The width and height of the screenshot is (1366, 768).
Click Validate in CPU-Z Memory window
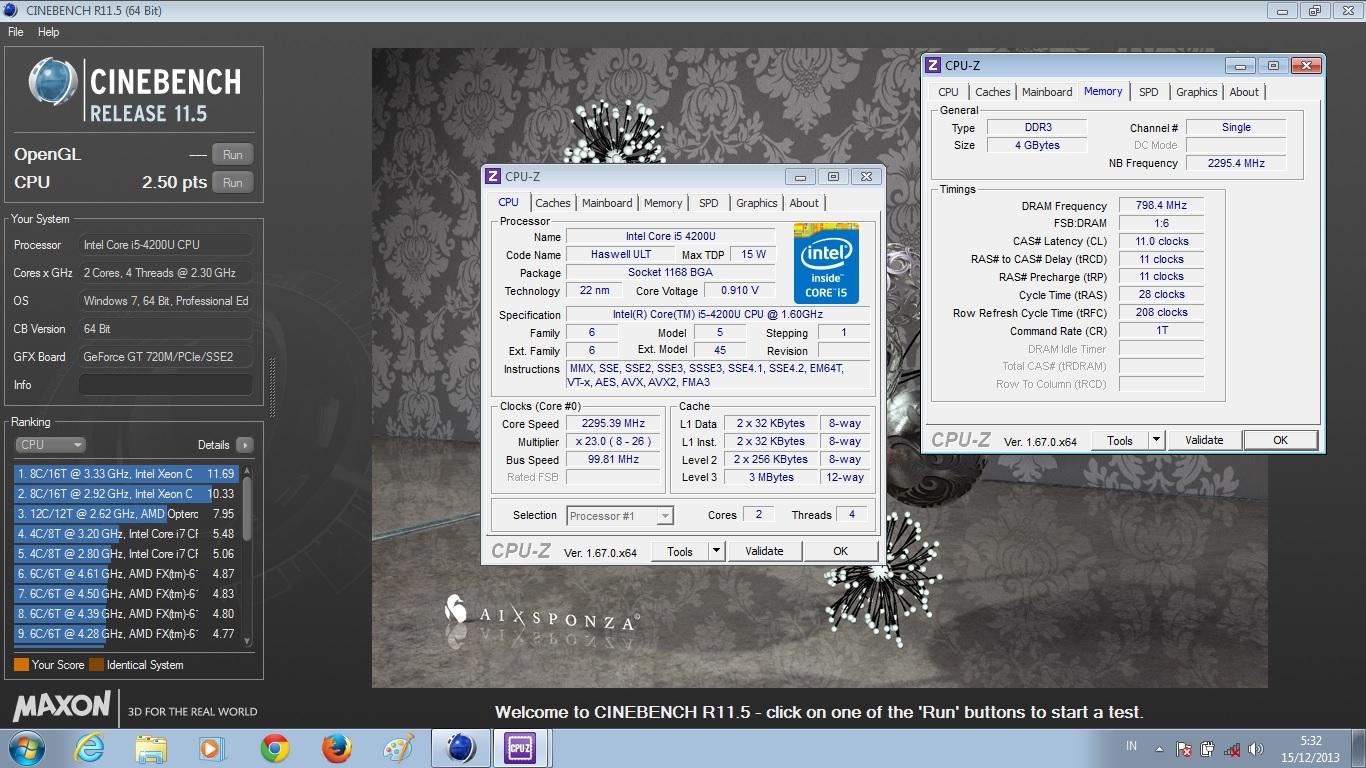(1204, 440)
